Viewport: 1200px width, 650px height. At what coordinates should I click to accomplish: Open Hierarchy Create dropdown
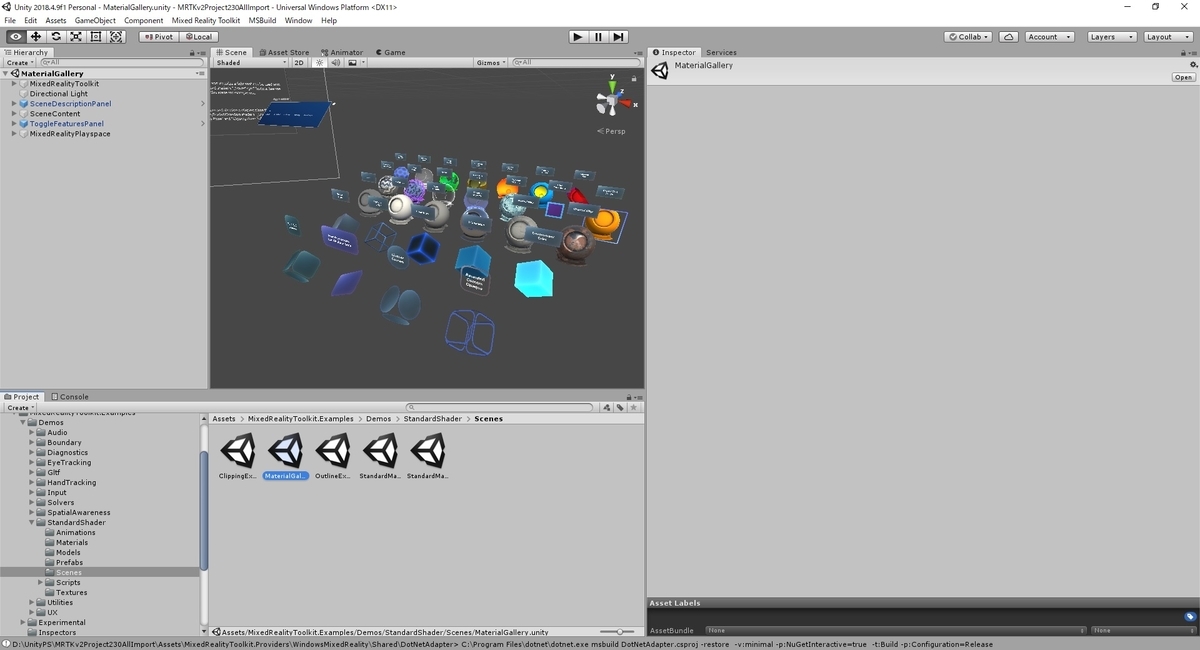click(x=19, y=62)
